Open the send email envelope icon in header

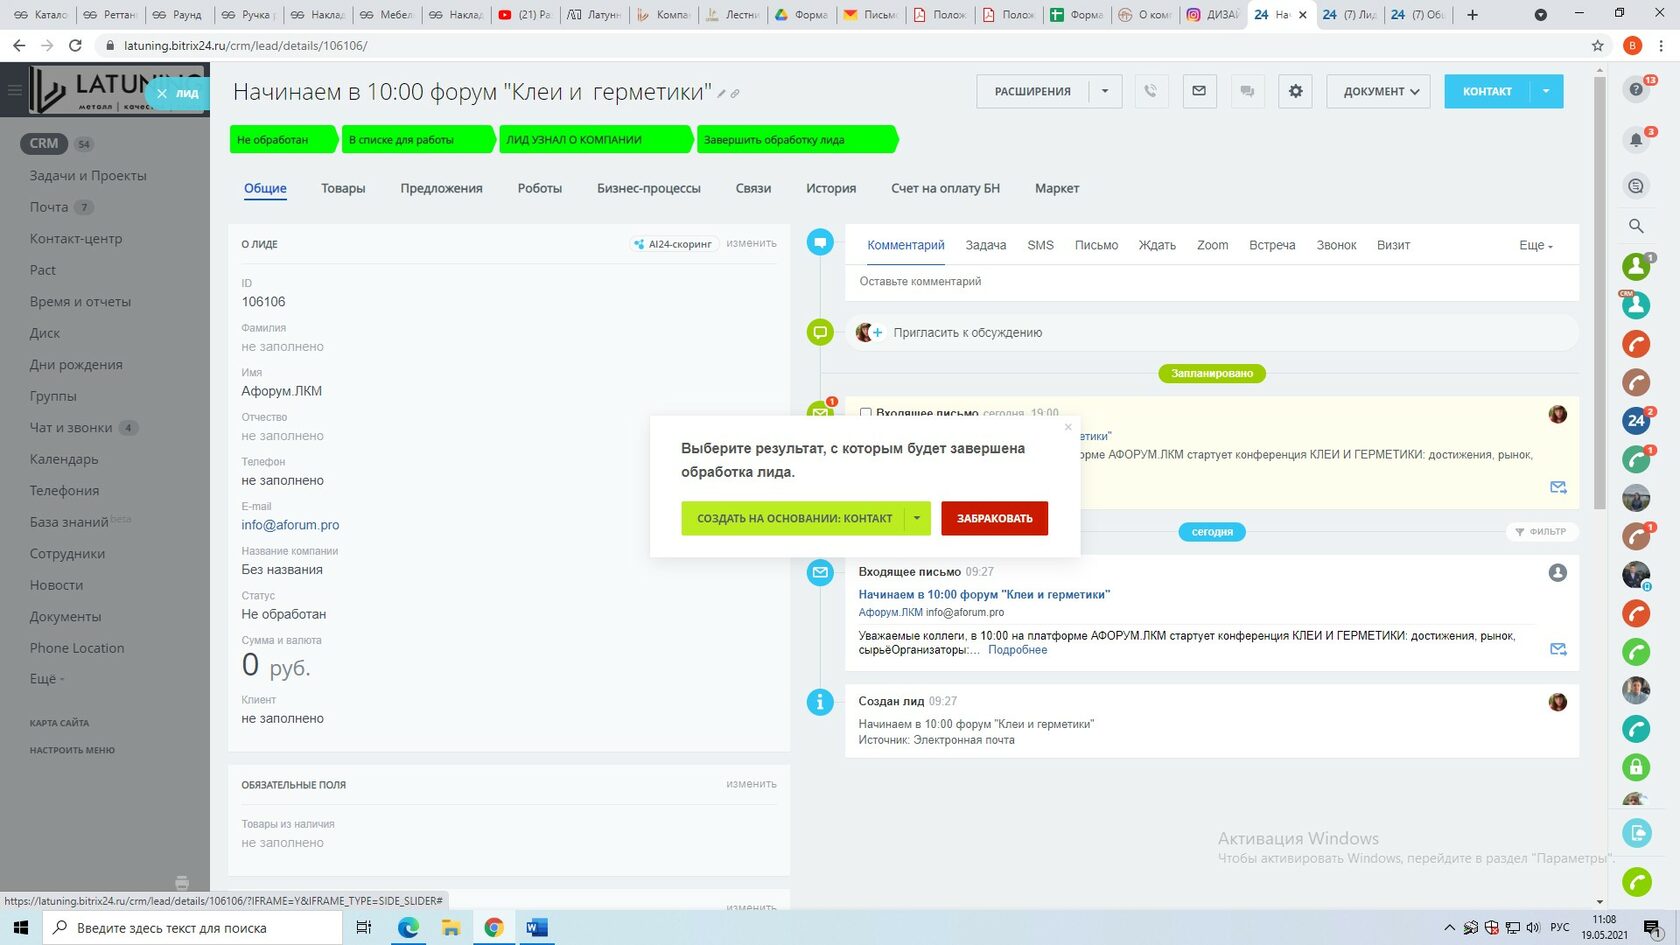pos(1199,91)
